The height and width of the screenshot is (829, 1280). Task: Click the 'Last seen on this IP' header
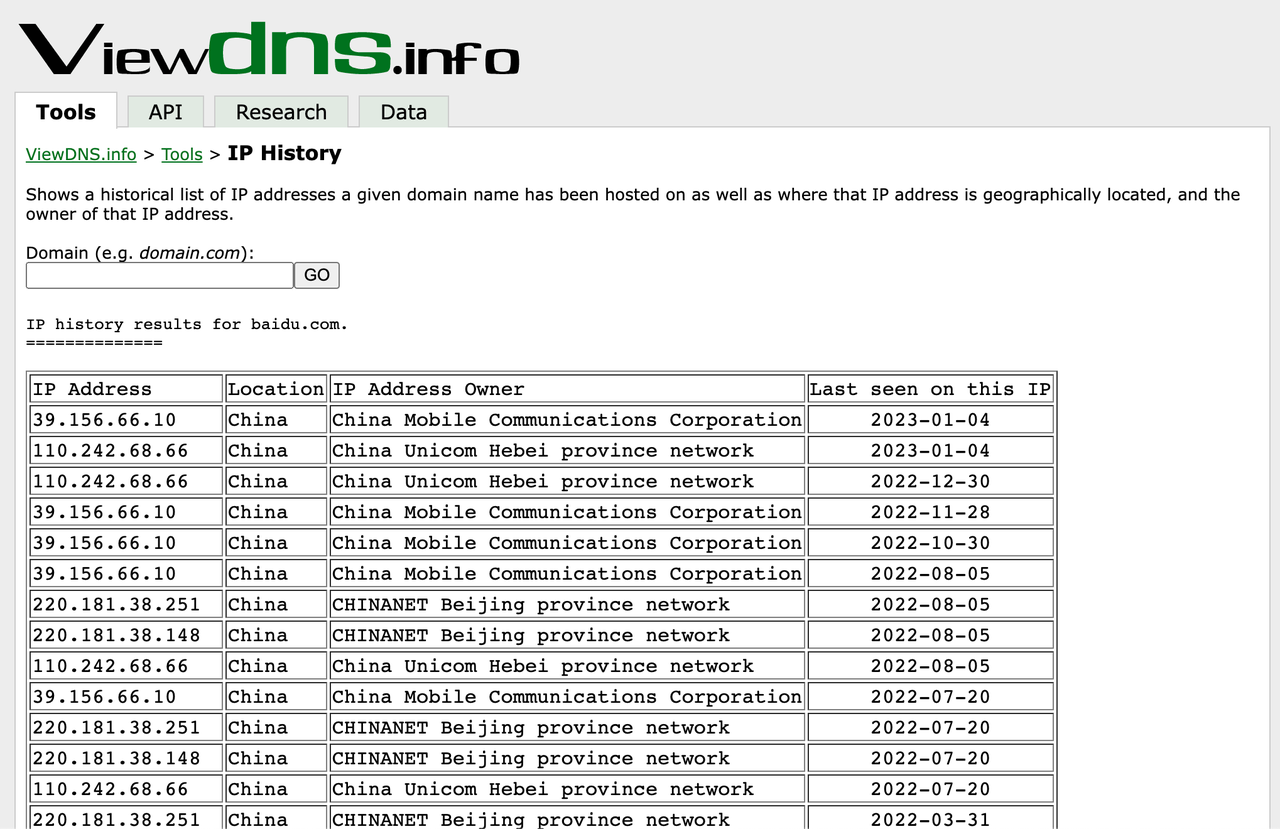930,389
